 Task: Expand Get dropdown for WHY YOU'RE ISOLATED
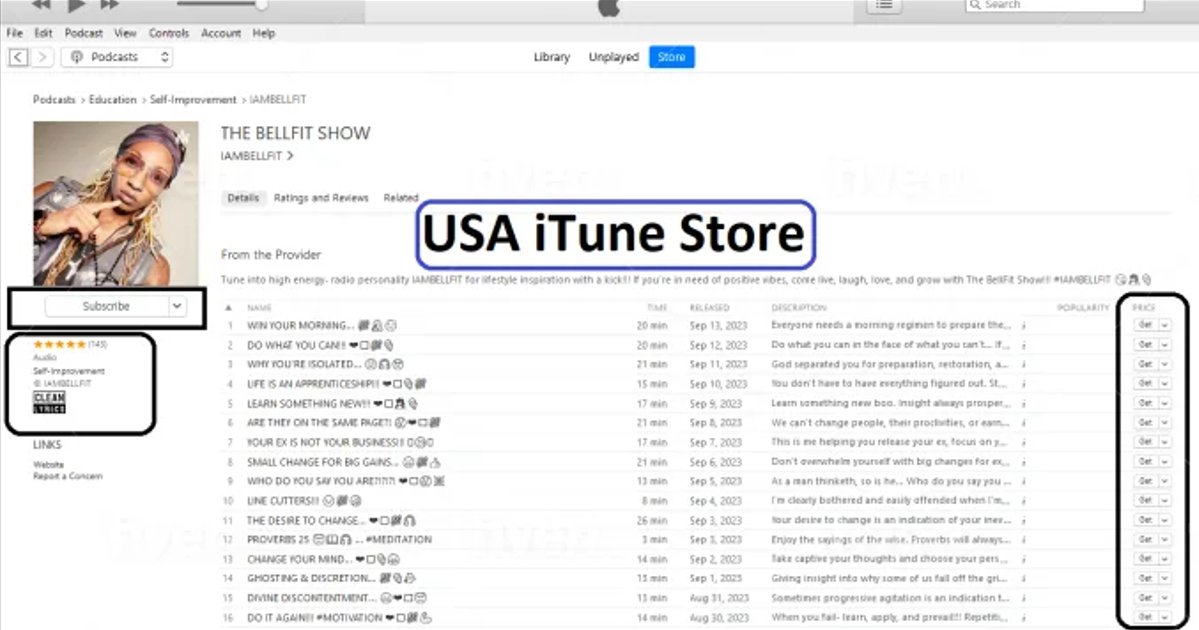click(x=1165, y=364)
